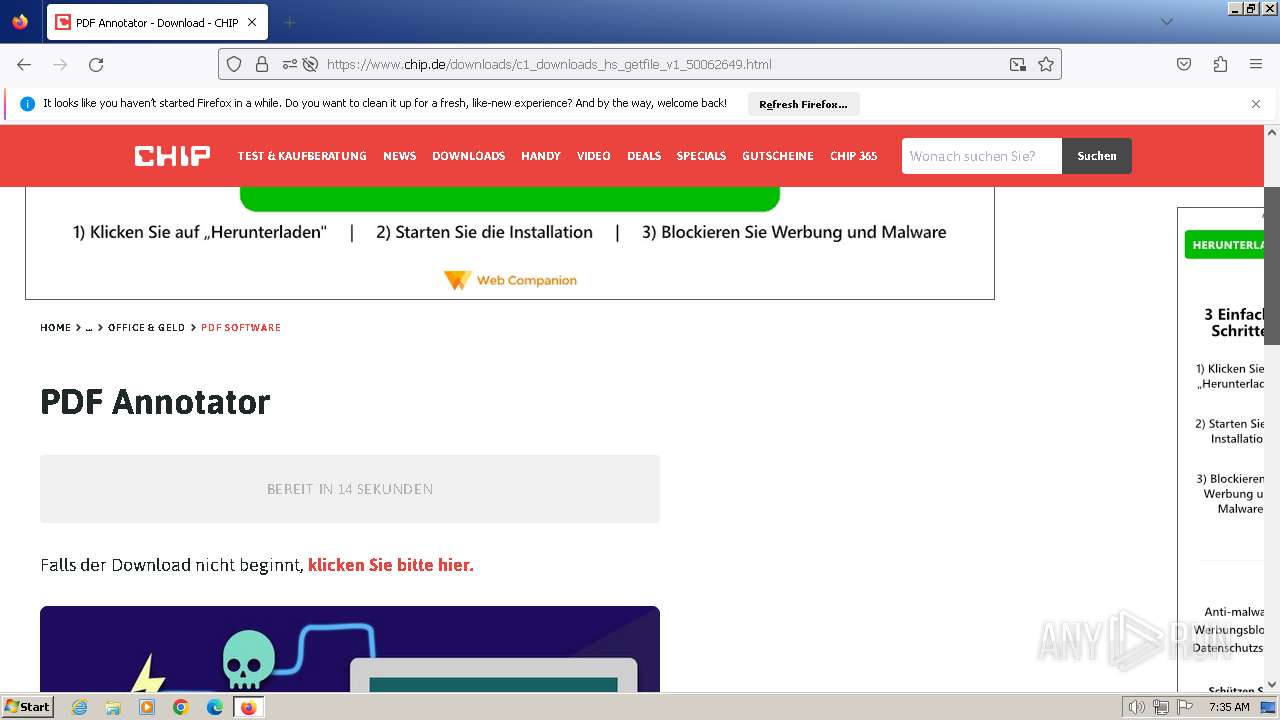The width and height of the screenshot is (1280, 720).
Task: Dismiss the Refresh Firefox notification bar
Action: [x=1256, y=104]
